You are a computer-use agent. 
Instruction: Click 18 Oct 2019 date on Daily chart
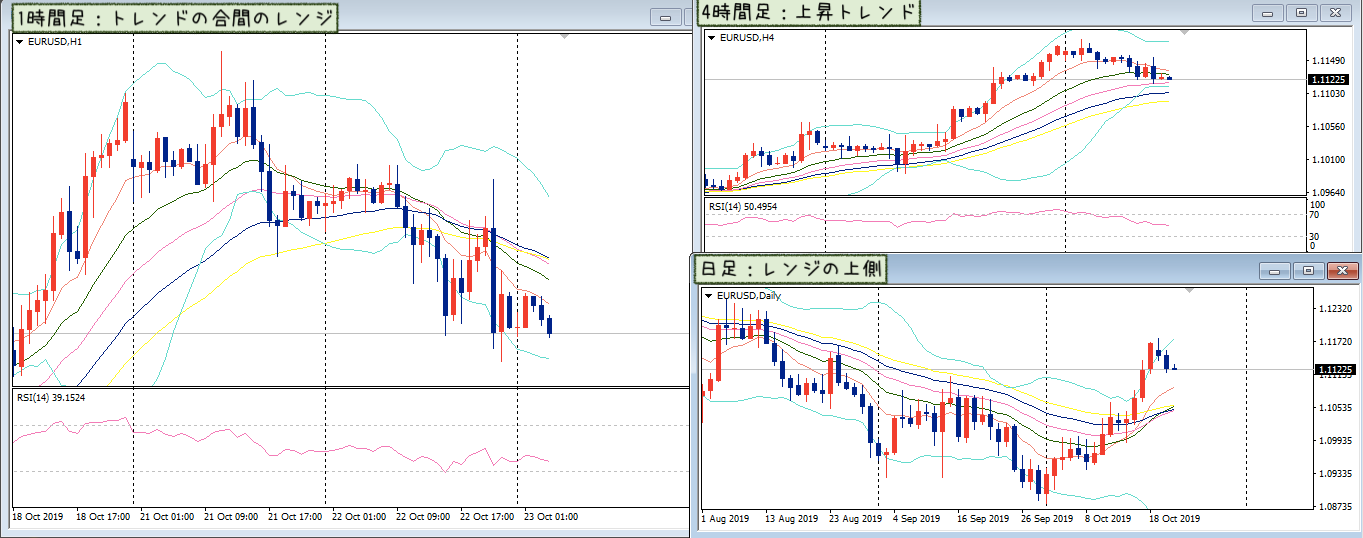click(x=1174, y=519)
